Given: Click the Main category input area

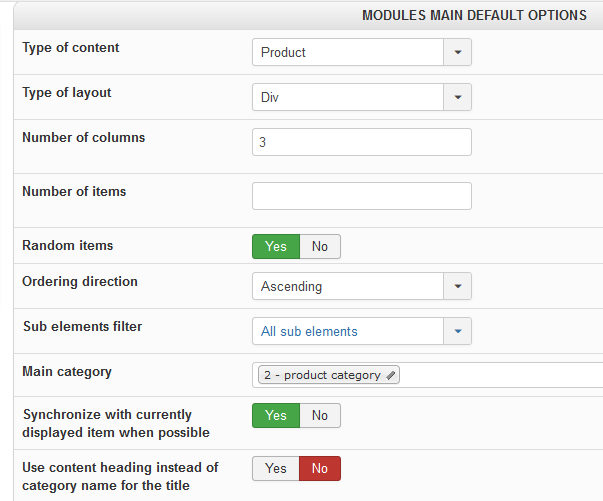Looking at the screenshot, I should click(x=500, y=375).
